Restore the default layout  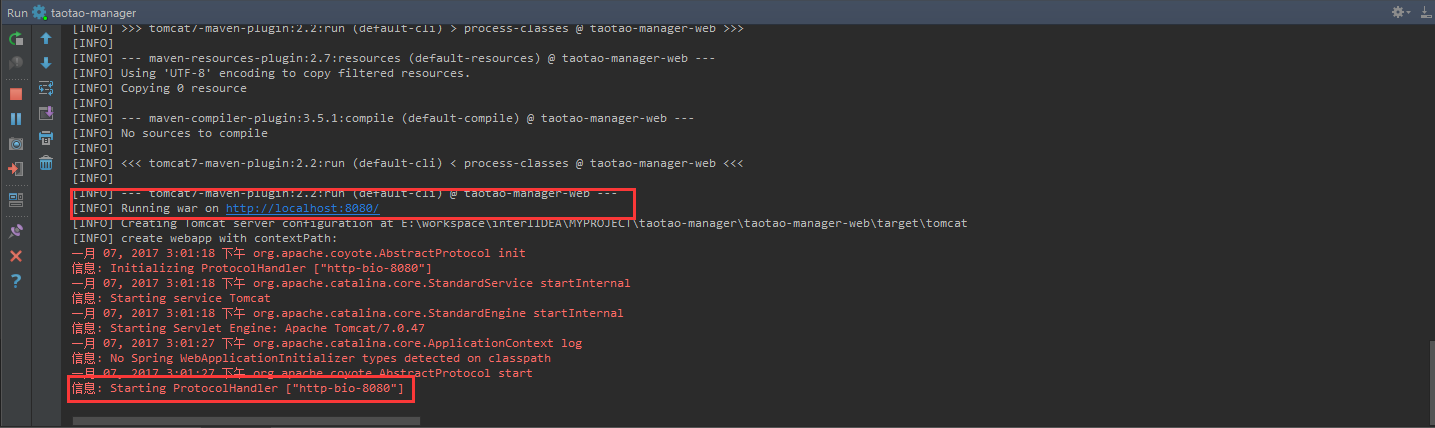click(x=16, y=199)
